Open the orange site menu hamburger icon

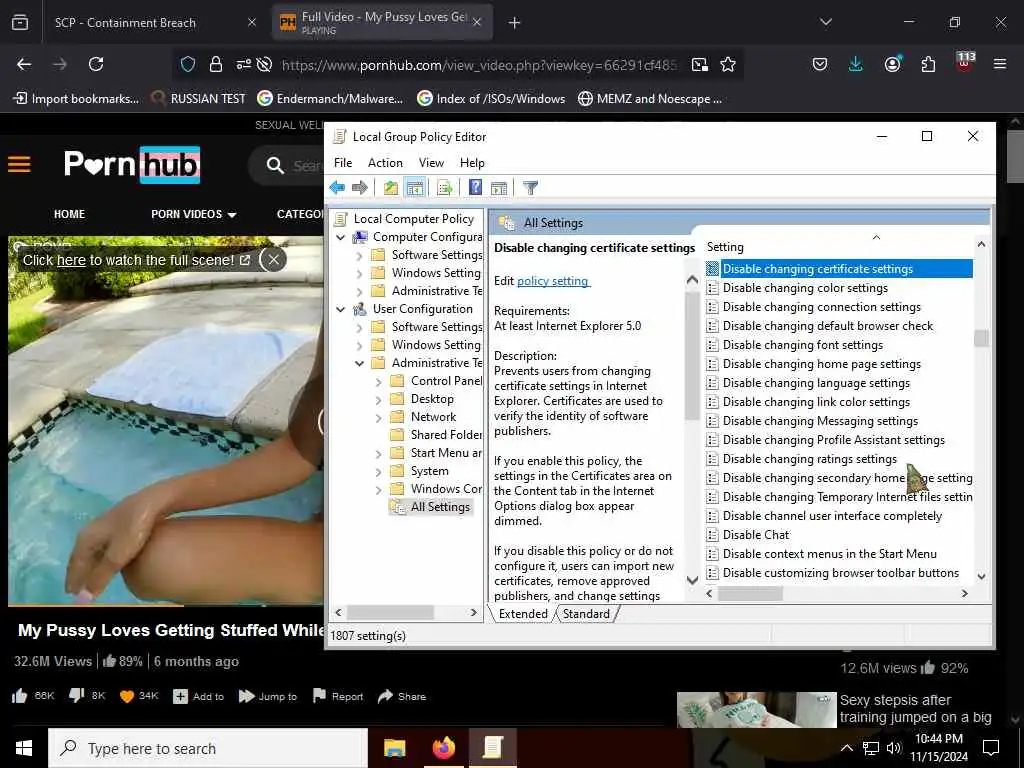point(19,164)
